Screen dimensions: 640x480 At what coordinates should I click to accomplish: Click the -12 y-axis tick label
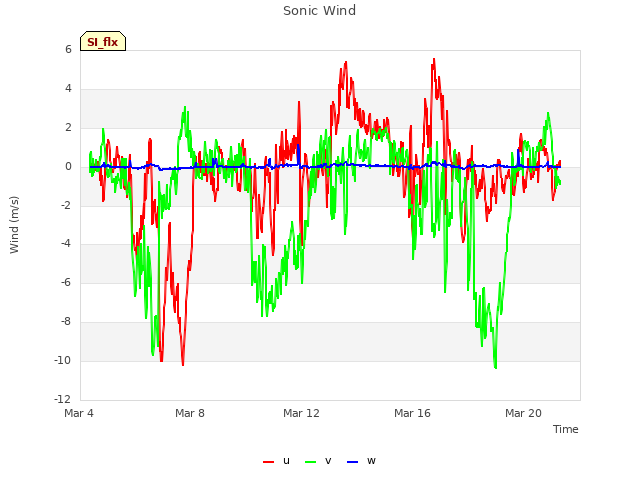coord(62,399)
